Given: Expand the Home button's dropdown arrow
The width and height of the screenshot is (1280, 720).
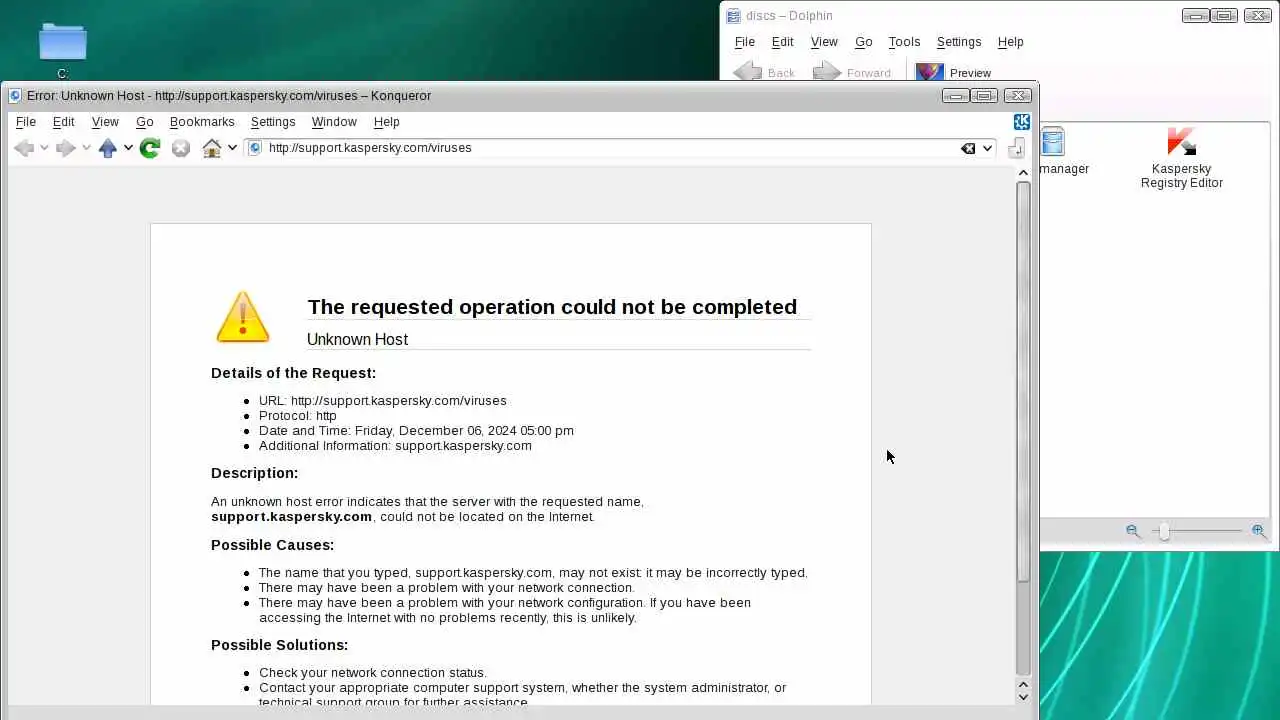Looking at the screenshot, I should click(232, 148).
